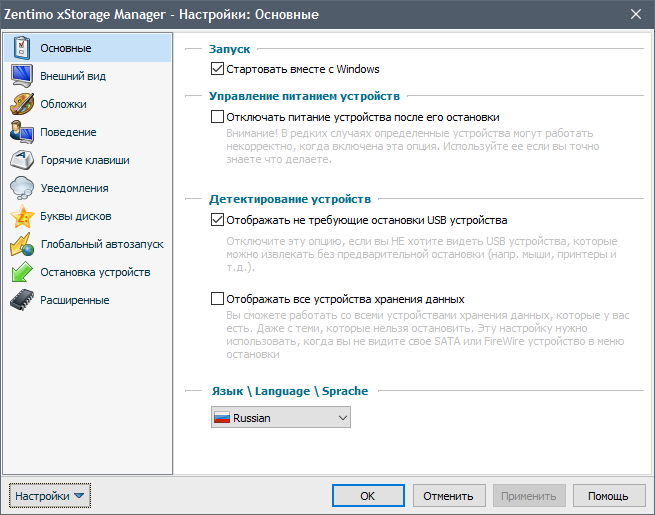Screen dimensions: 655x515
Task: Open the Основные settings section
Action: click(x=88, y=48)
